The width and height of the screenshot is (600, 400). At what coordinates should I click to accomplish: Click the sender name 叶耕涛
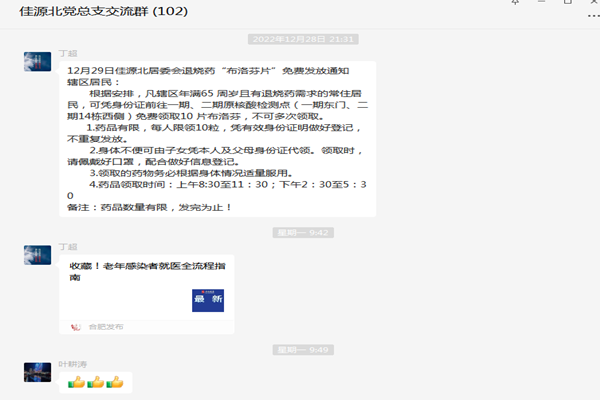click(x=71, y=362)
